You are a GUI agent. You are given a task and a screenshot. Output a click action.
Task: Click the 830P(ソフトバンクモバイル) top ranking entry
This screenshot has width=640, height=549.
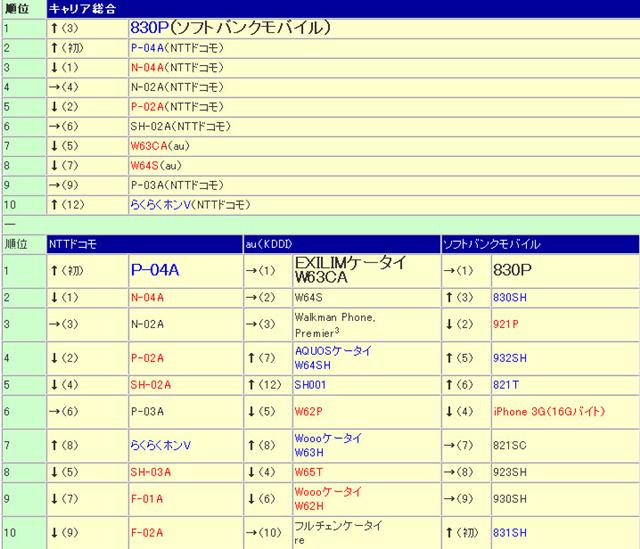pyautogui.click(x=230, y=28)
